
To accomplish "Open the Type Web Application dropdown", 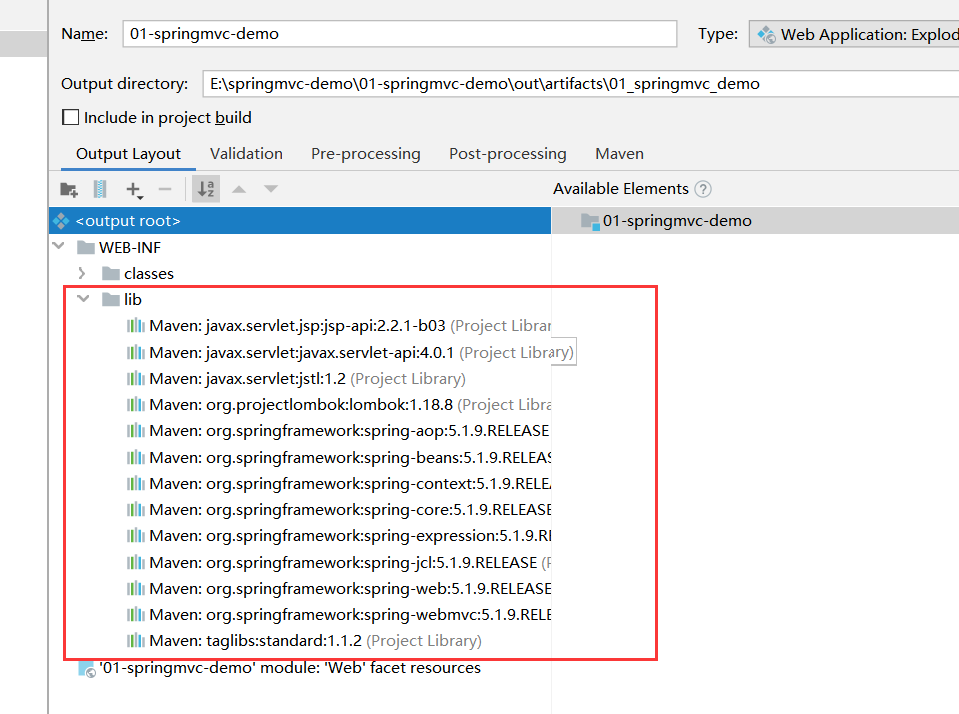I will click(854, 34).
